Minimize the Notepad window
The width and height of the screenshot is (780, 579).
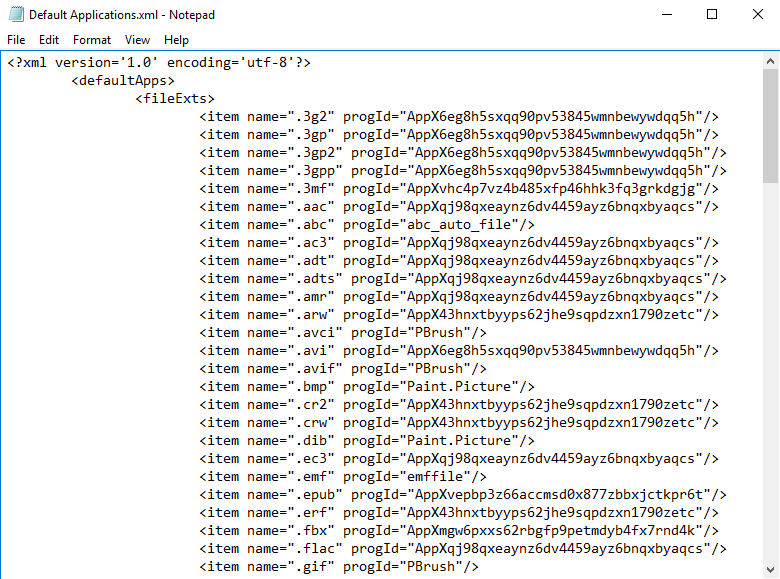[x=666, y=15]
